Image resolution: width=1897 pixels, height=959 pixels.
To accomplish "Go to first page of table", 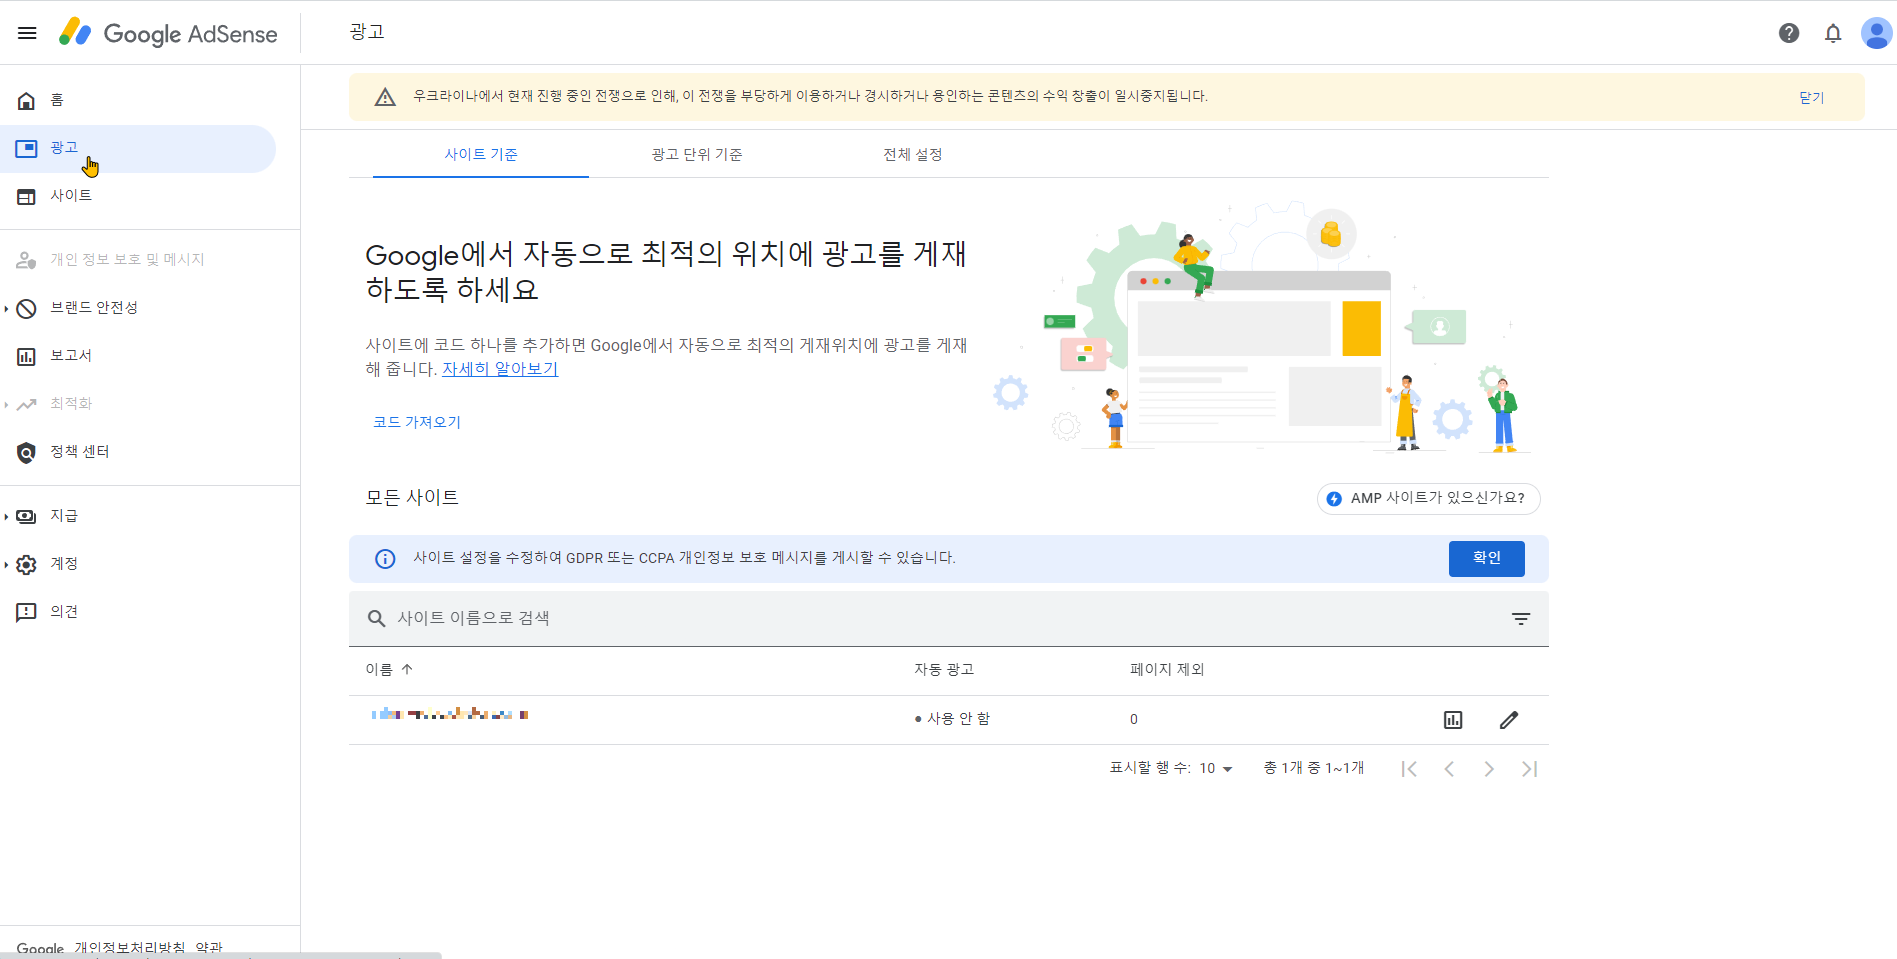I will (x=1409, y=769).
